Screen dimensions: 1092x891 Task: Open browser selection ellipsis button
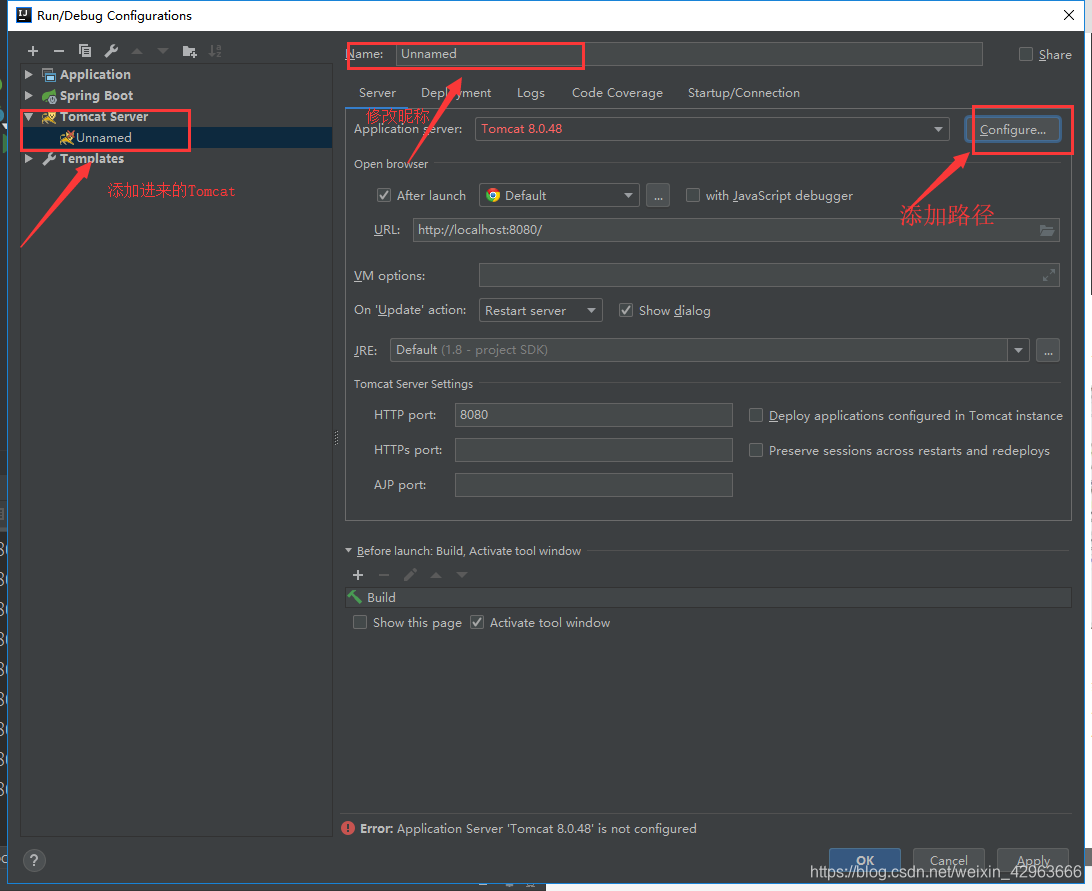coord(657,196)
